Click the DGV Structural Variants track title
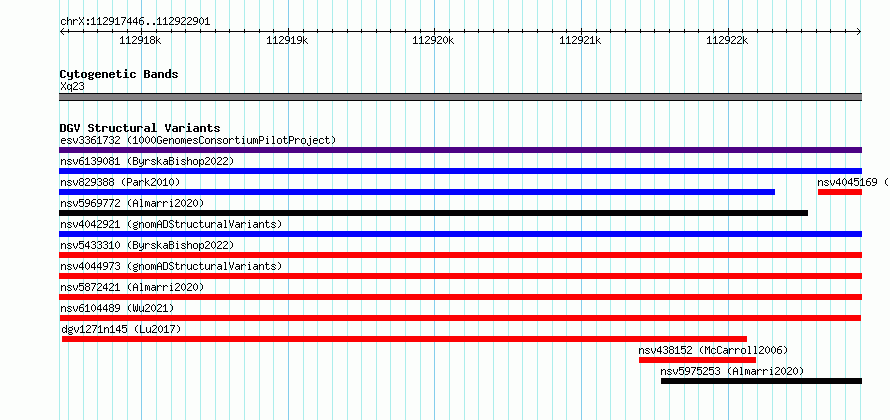This screenshot has width=890, height=420. point(140,128)
